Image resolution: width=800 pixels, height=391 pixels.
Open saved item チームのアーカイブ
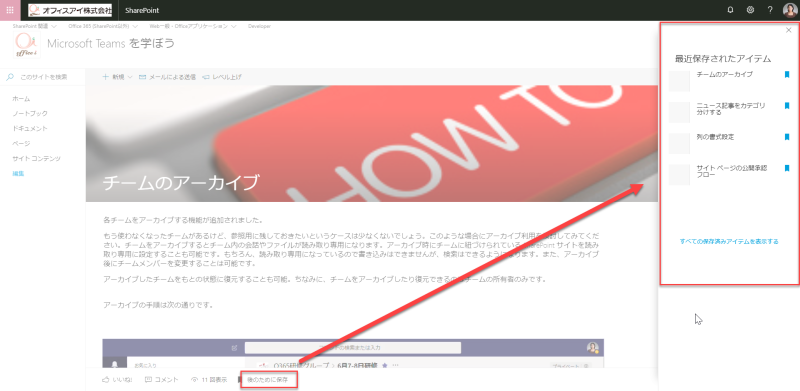pyautogui.click(x=724, y=75)
